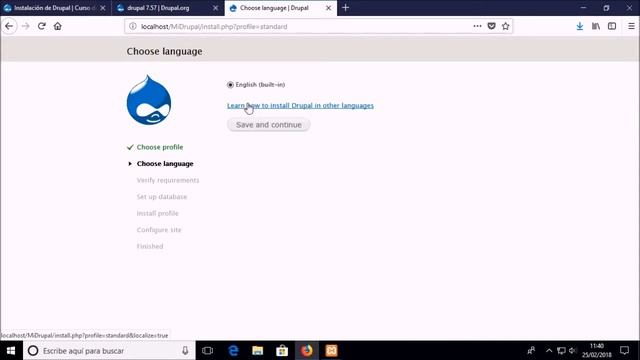
Task: Open the downloads panel
Action: 580,26
